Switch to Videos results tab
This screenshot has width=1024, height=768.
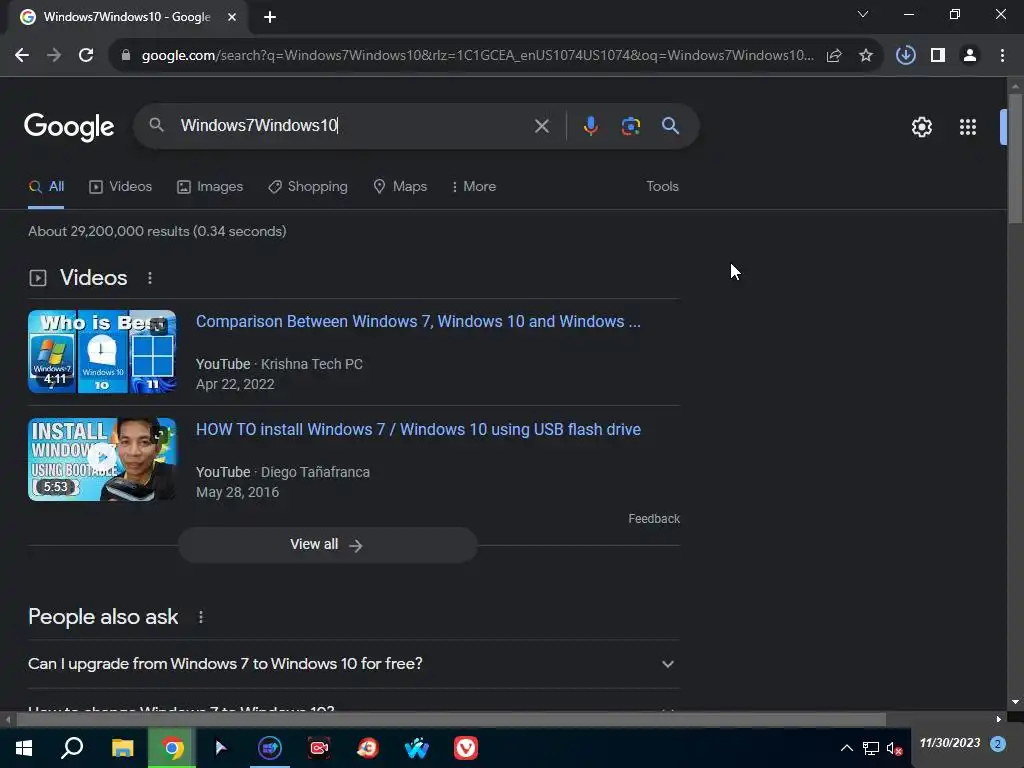120,187
